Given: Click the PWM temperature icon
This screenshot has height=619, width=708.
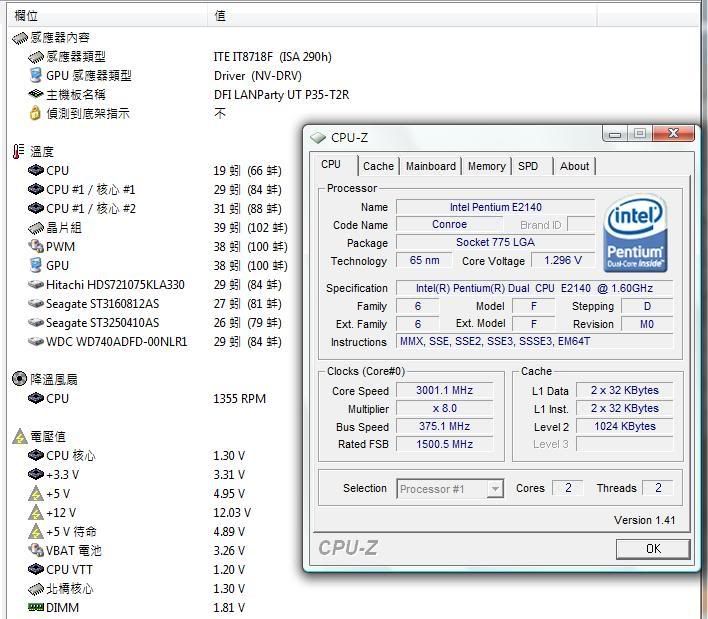Looking at the screenshot, I should 36,247.
